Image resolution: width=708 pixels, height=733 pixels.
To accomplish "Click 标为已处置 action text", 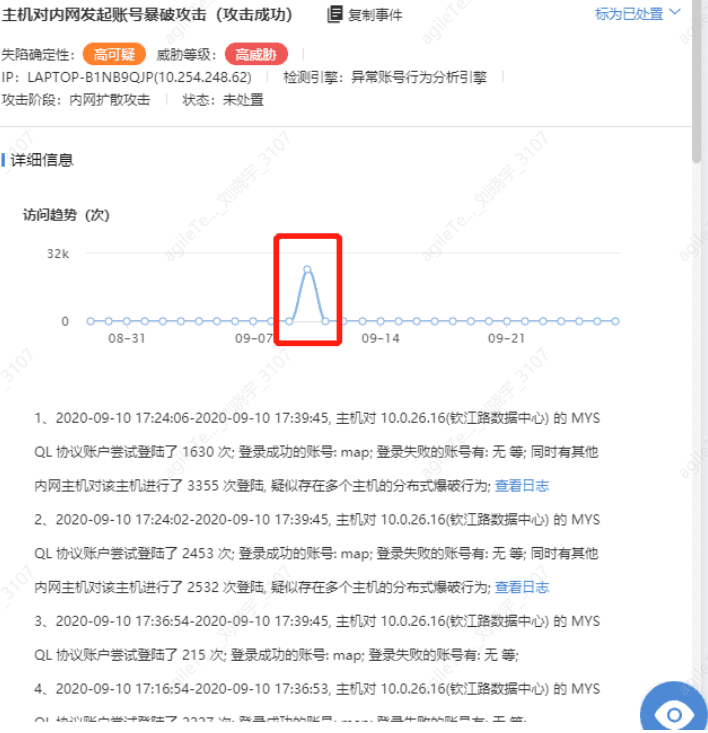I will 629,14.
